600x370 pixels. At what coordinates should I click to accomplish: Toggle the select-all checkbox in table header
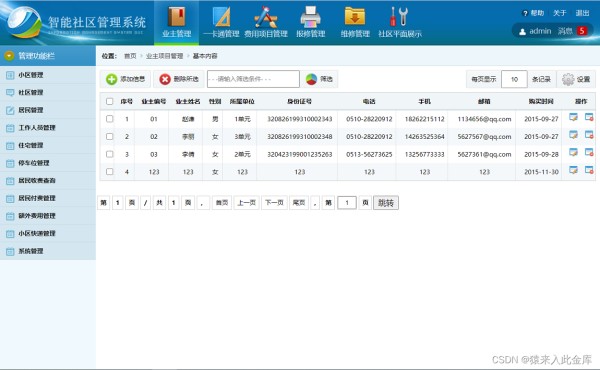pyautogui.click(x=109, y=101)
